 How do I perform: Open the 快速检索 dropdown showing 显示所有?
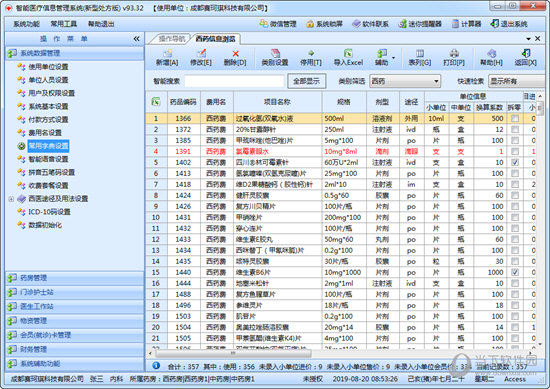tap(516, 81)
